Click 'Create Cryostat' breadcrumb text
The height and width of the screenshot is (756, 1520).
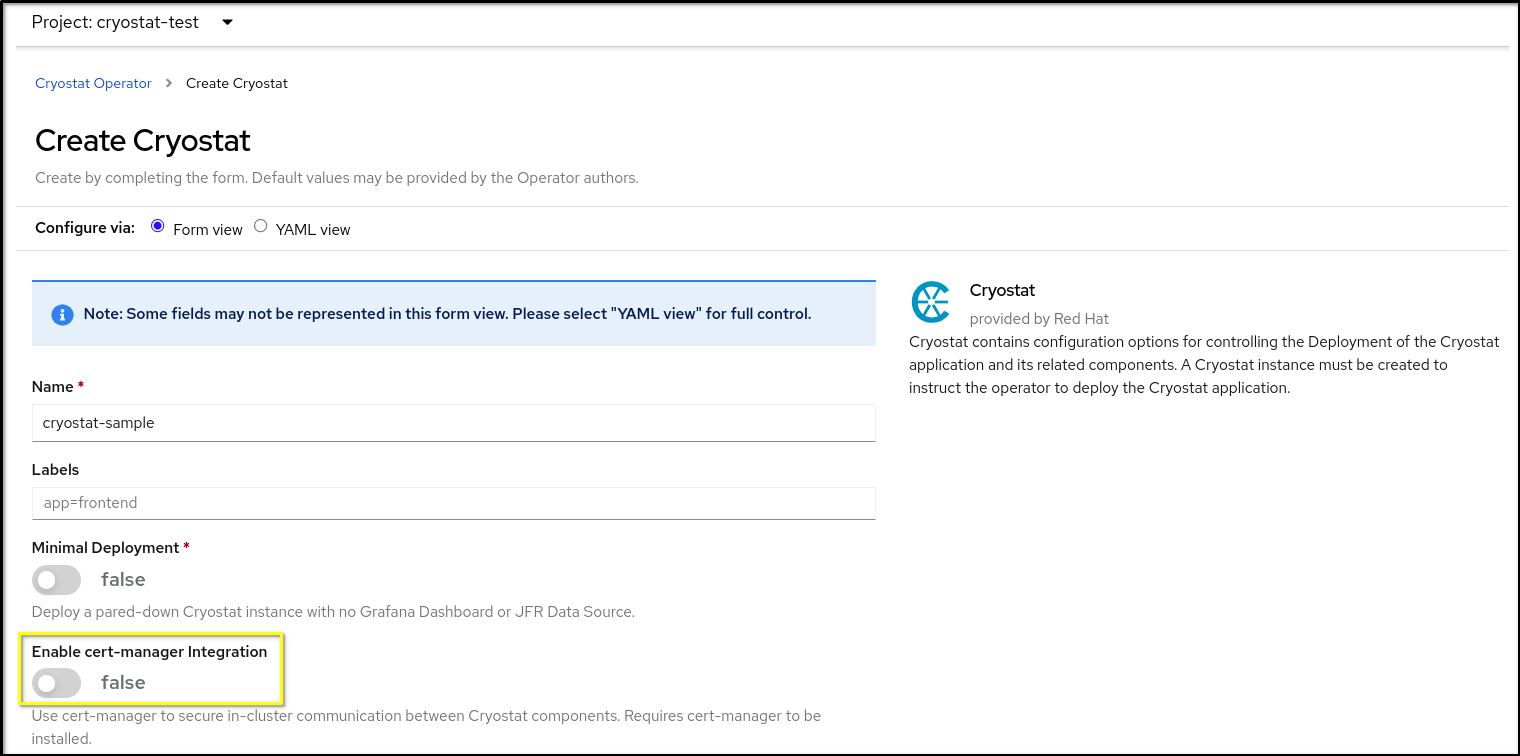click(x=237, y=83)
